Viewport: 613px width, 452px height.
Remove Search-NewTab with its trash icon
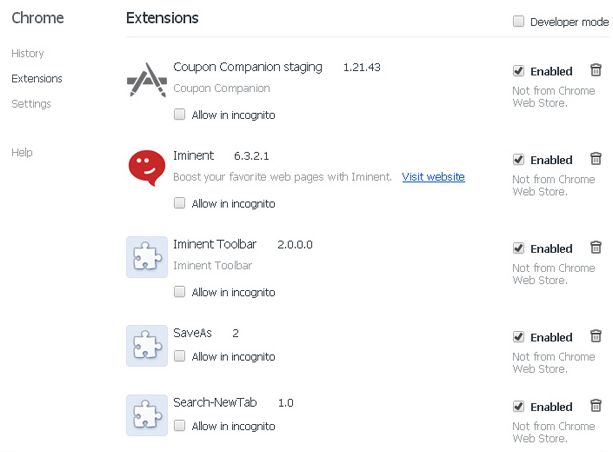[x=596, y=405]
